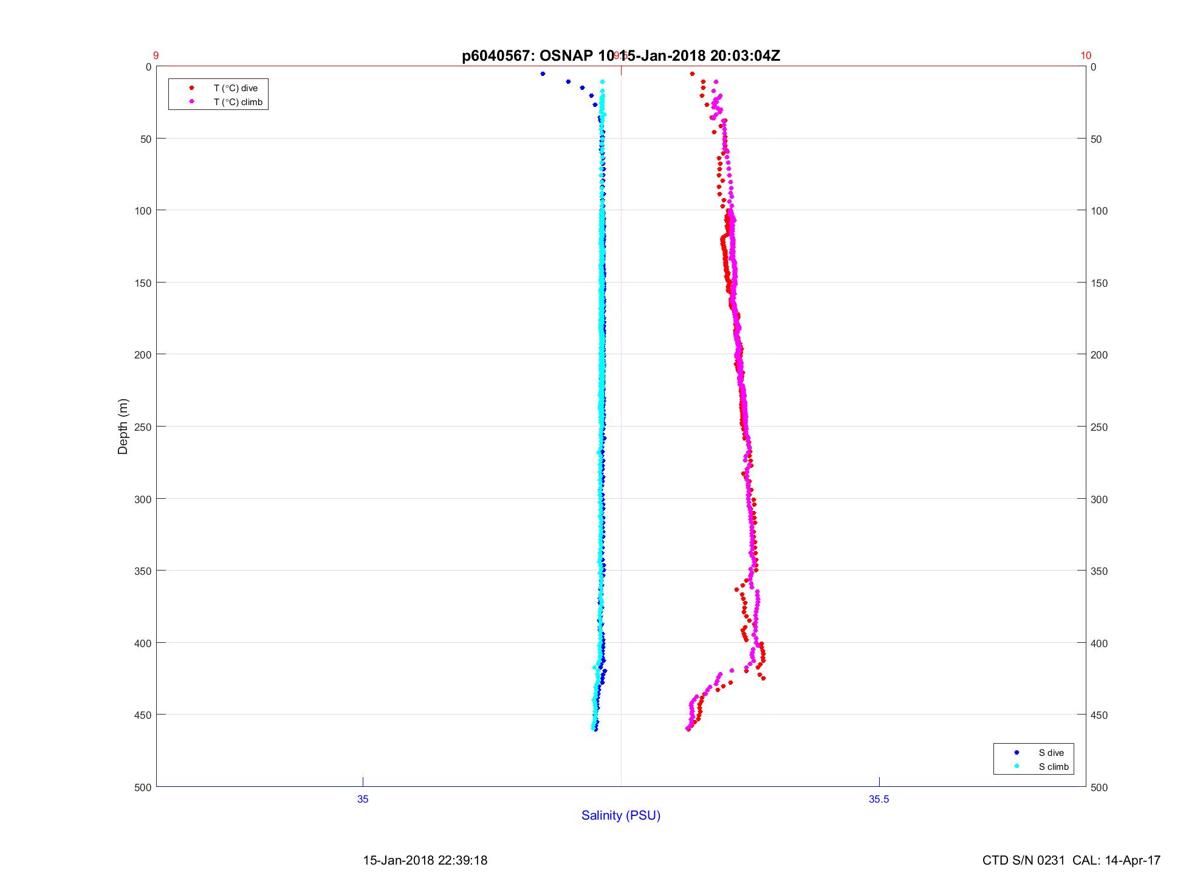Click the cyan marker beside 'S climb'
This screenshot has height=885, width=1200.
point(1016,766)
